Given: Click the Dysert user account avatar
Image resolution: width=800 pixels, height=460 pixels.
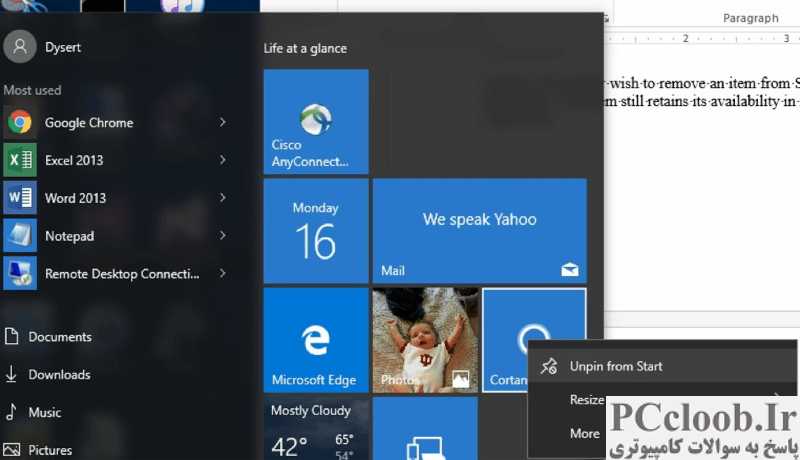Looking at the screenshot, I should (x=20, y=46).
